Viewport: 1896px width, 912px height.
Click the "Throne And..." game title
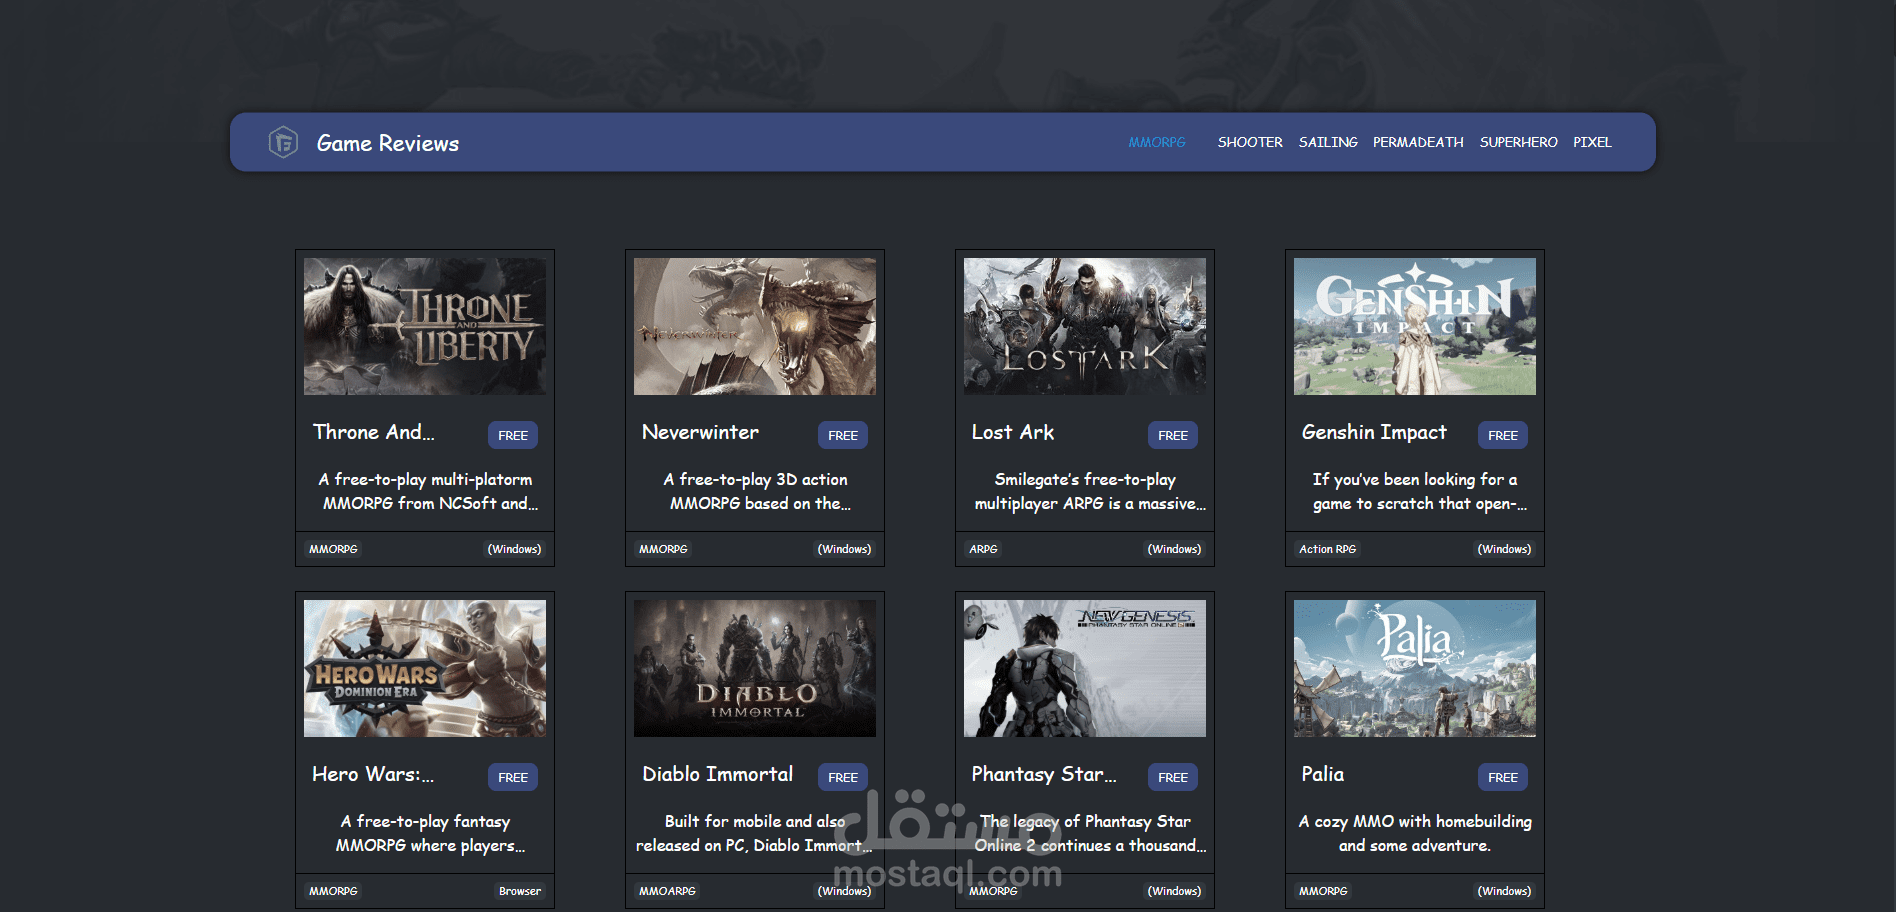point(373,432)
